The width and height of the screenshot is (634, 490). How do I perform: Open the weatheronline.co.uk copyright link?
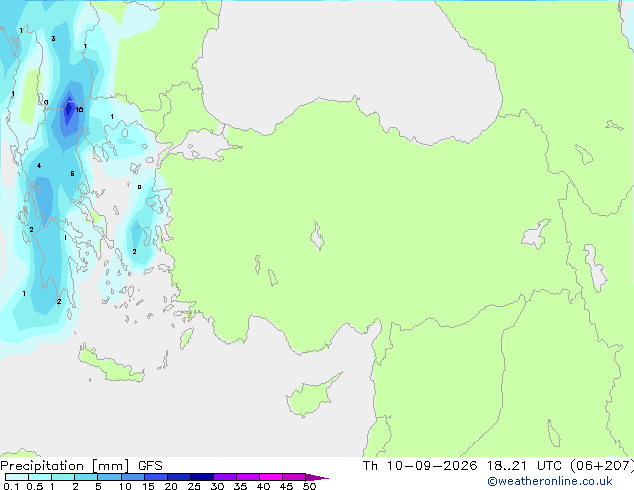pyautogui.click(x=550, y=481)
